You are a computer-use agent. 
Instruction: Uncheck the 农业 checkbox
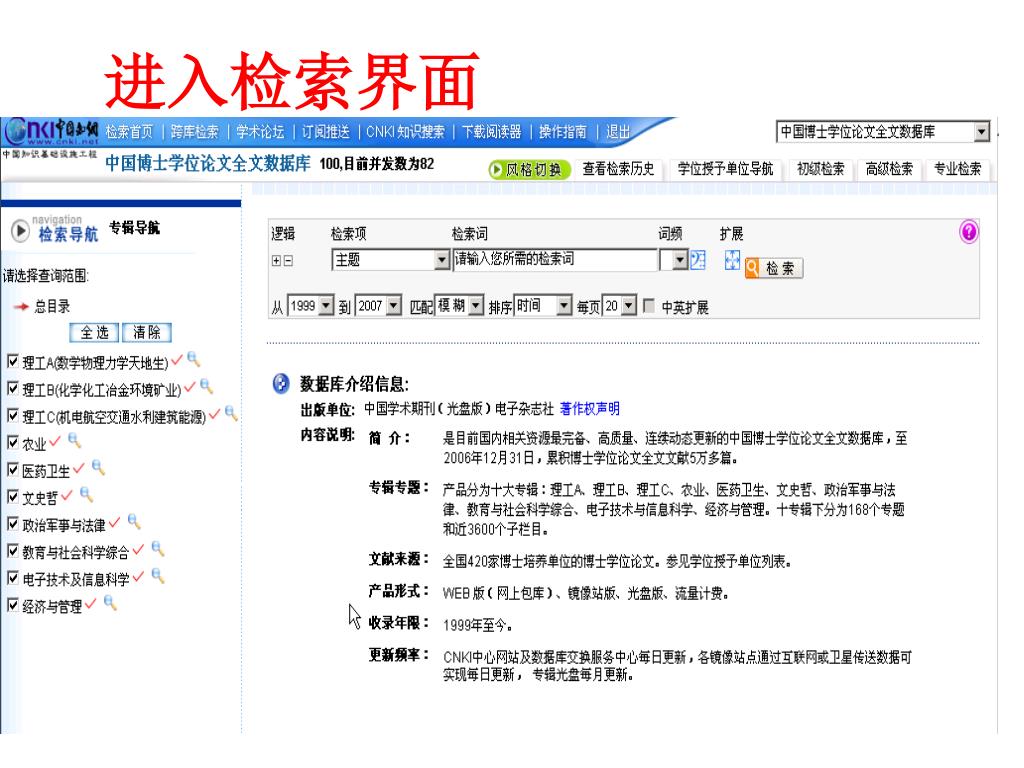tap(12, 442)
